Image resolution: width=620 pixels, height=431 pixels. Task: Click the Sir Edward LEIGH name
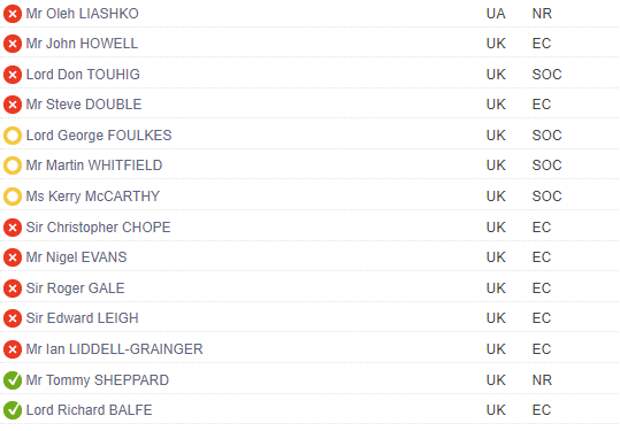click(x=82, y=318)
